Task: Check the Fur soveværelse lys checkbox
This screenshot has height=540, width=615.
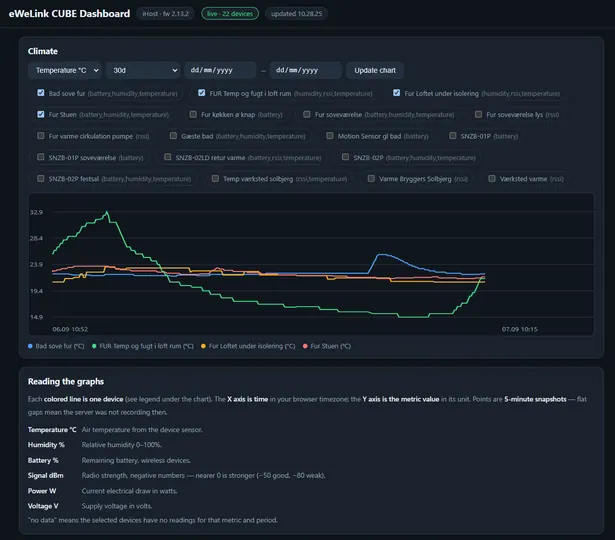Action: pyautogui.click(x=478, y=114)
